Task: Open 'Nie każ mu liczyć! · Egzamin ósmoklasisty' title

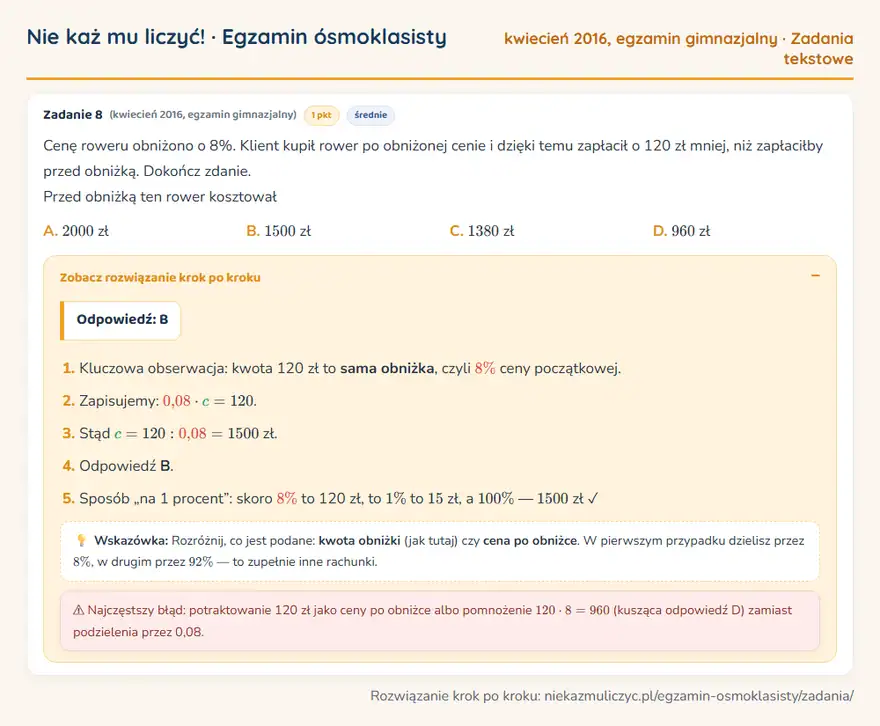Action: click(237, 37)
